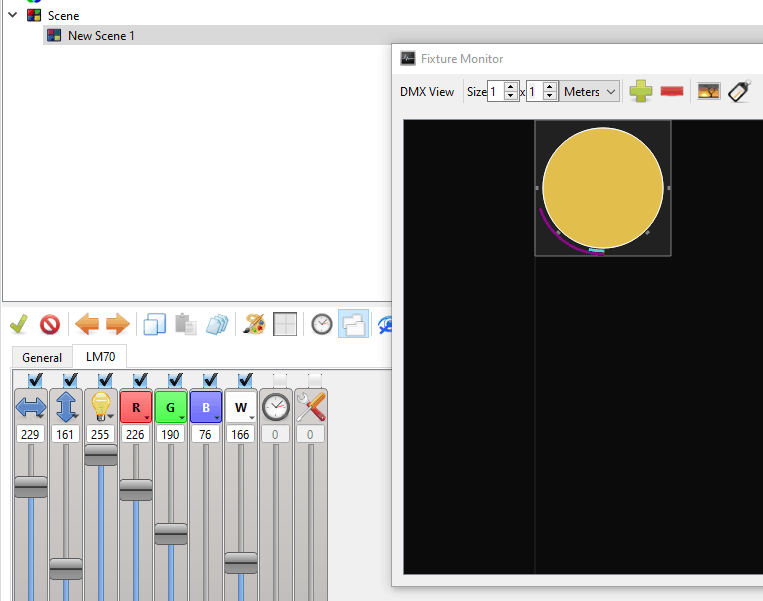763x601 pixels.
Task: Toggle fixture labels tag icon
Action: pyautogui.click(x=740, y=91)
